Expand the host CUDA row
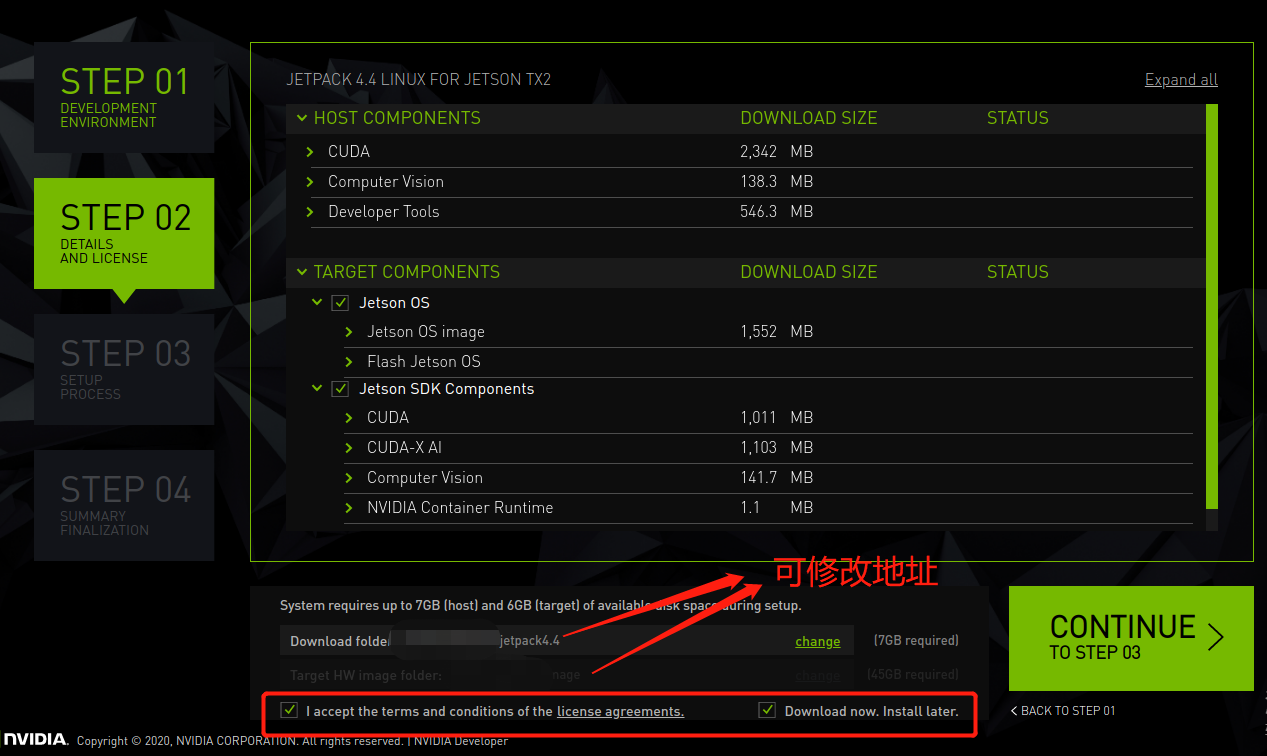The image size is (1267, 756). click(311, 152)
